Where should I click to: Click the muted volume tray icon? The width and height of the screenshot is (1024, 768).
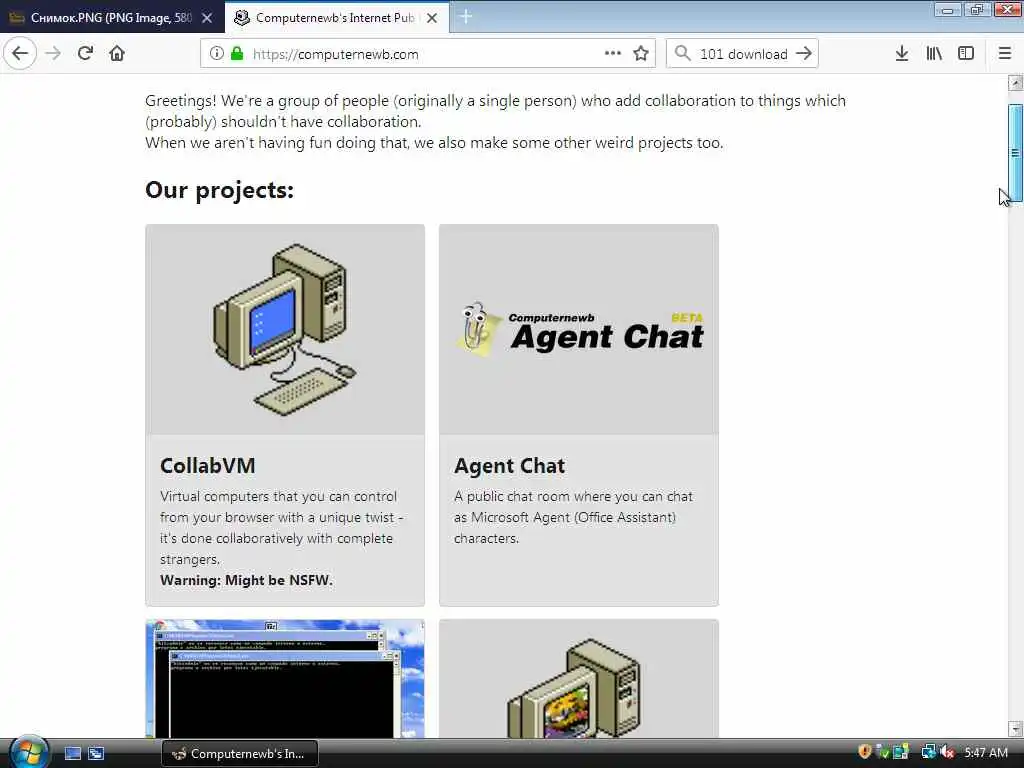948,752
